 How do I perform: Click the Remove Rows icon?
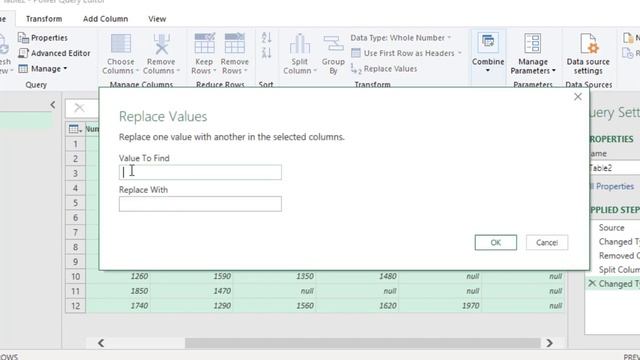[234, 44]
